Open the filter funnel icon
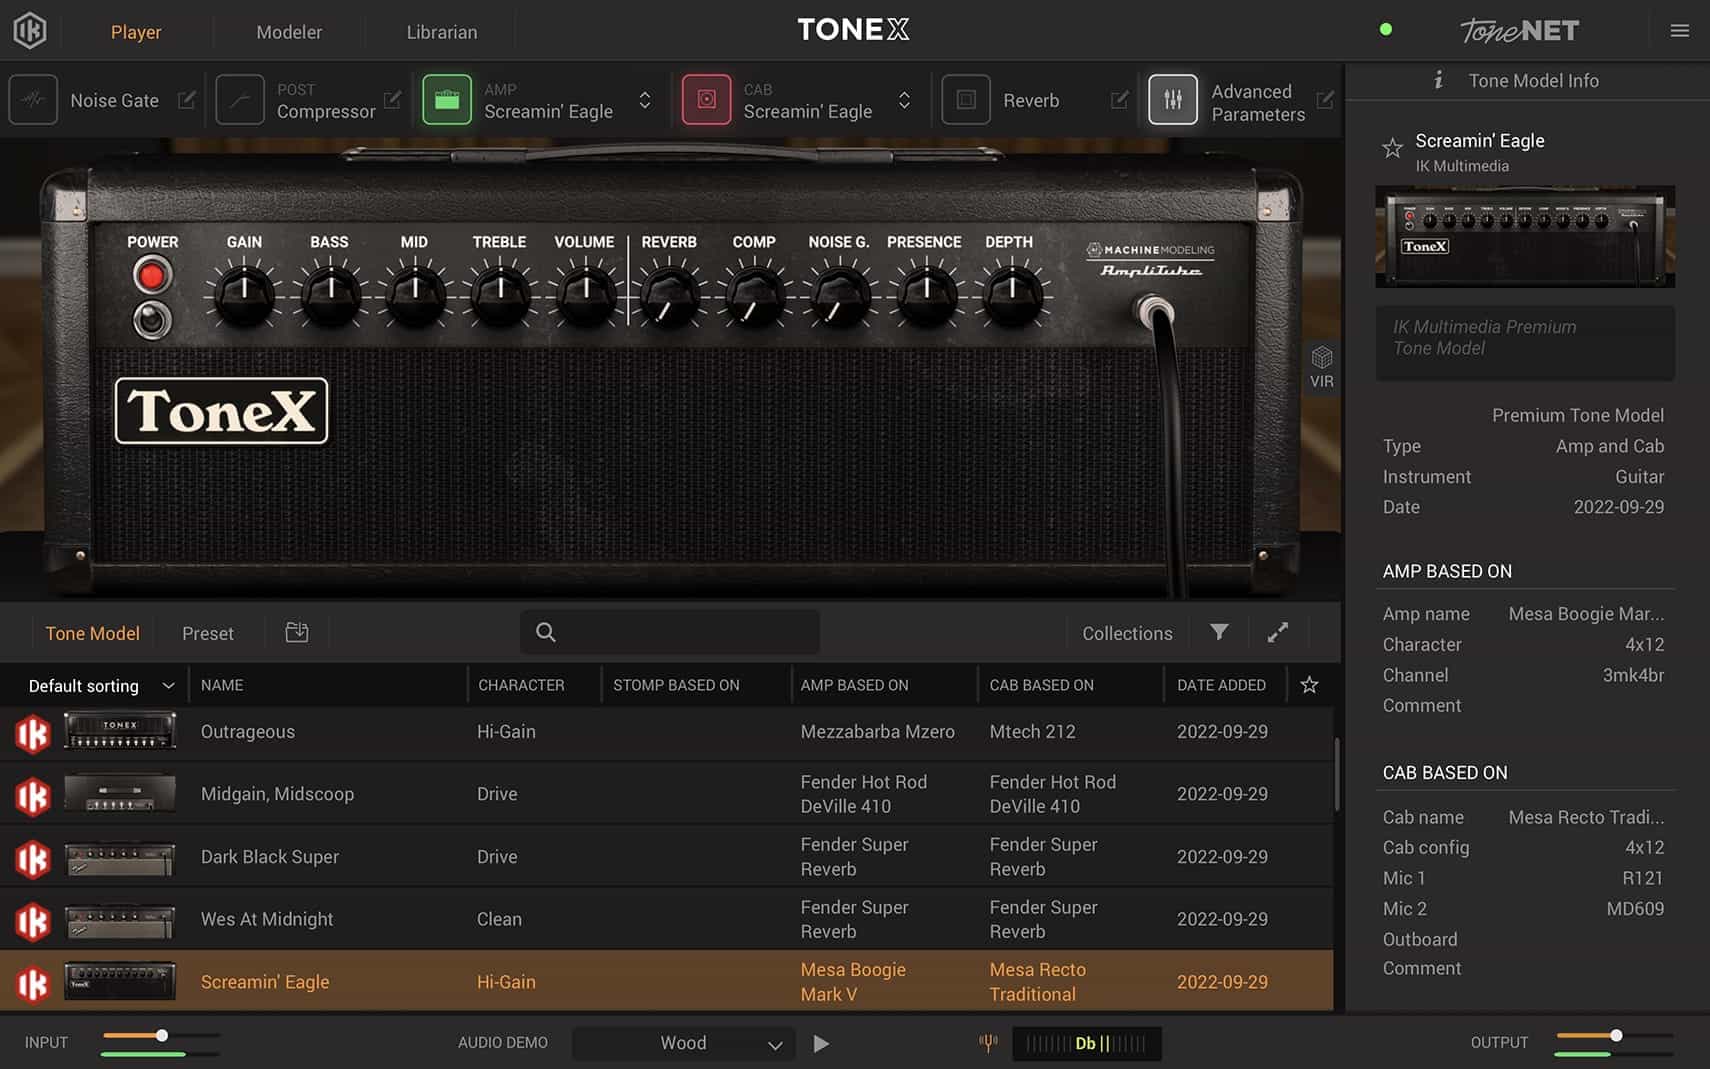This screenshot has height=1069, width=1710. (1219, 632)
